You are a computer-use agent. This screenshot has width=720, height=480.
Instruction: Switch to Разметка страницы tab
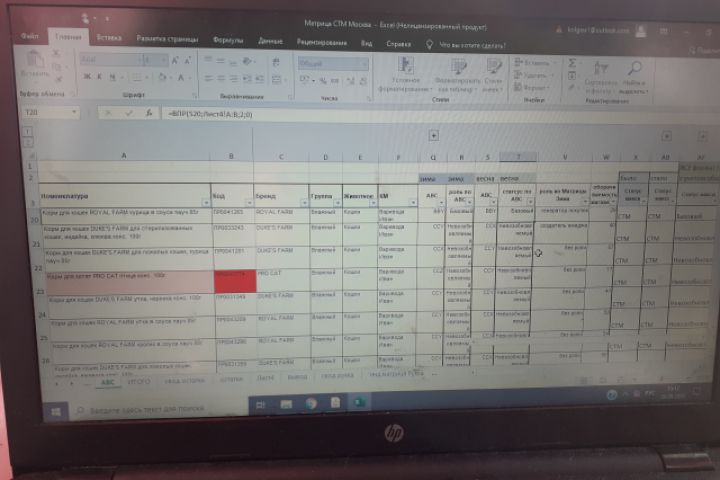(167, 39)
